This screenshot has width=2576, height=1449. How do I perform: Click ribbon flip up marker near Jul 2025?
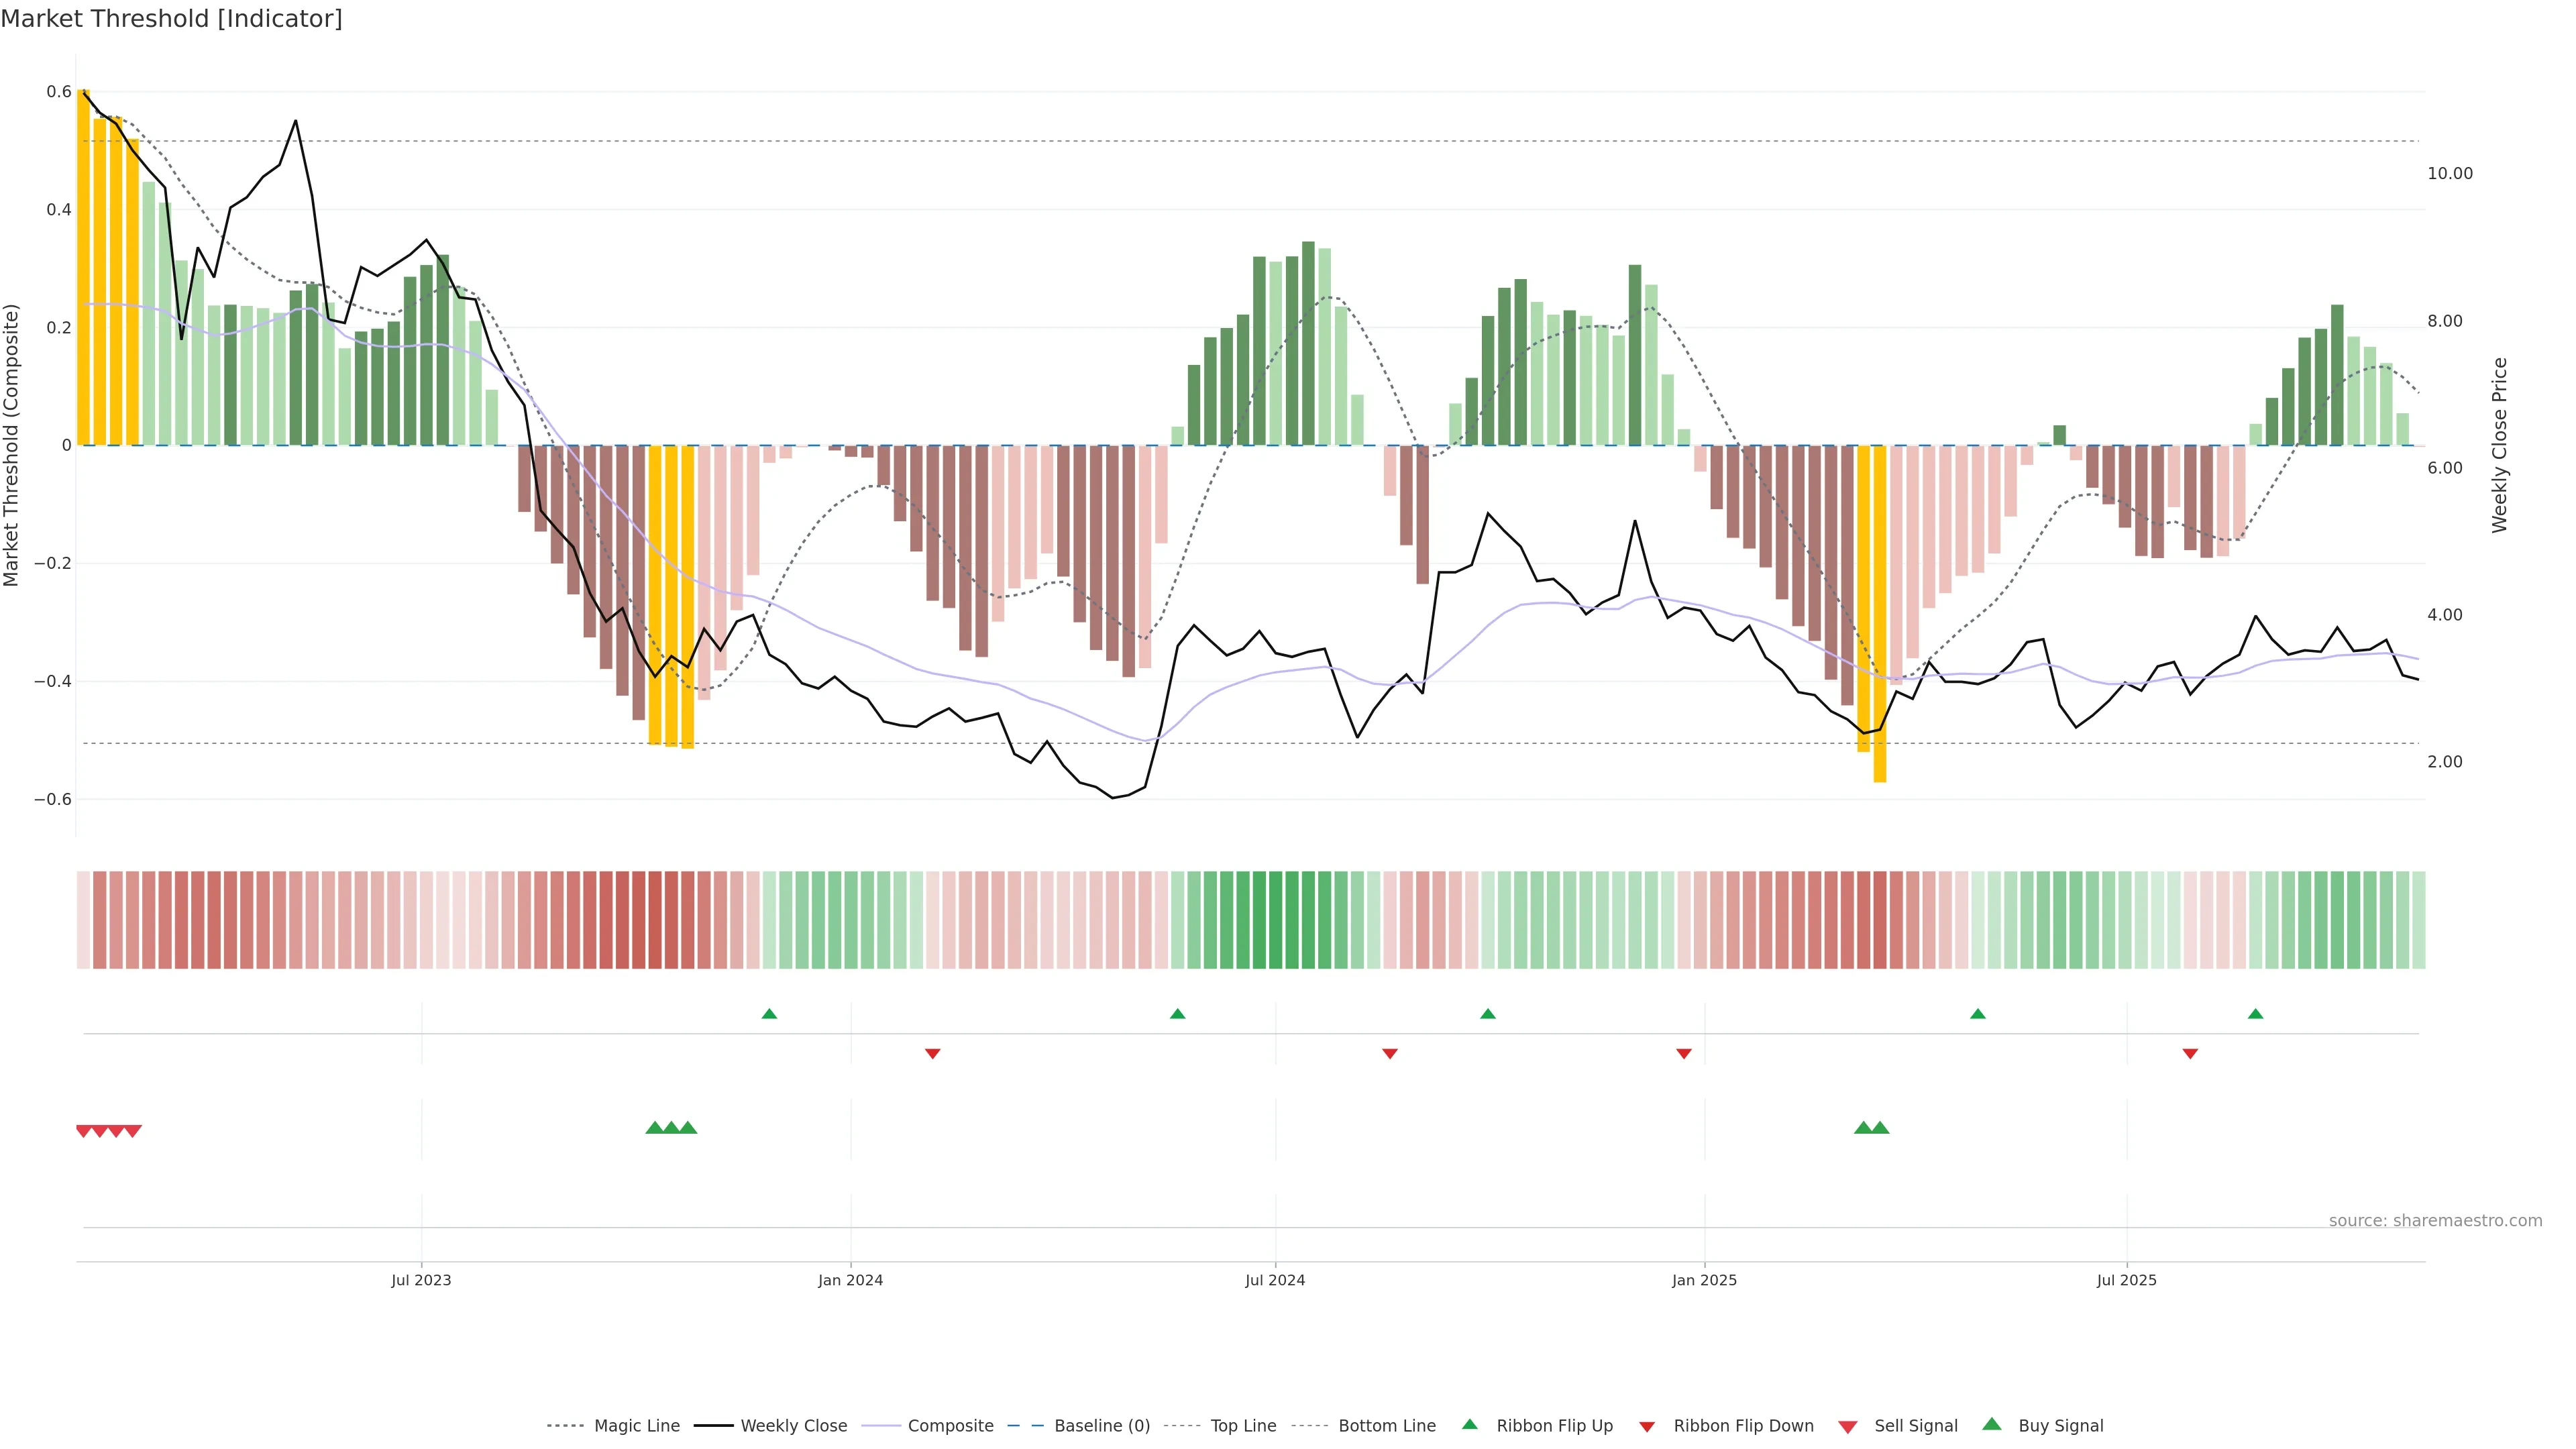tap(2255, 1014)
